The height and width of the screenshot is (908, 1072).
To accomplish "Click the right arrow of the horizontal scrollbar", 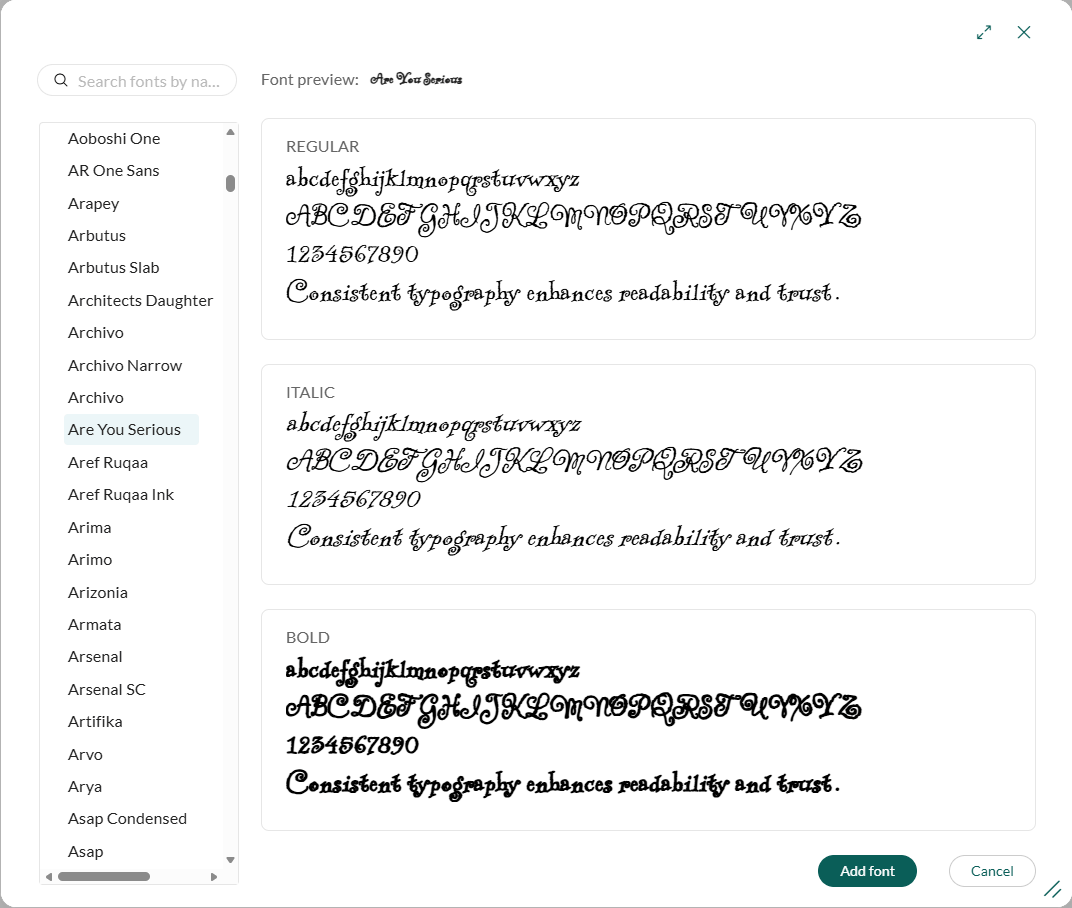I will click(x=214, y=877).
